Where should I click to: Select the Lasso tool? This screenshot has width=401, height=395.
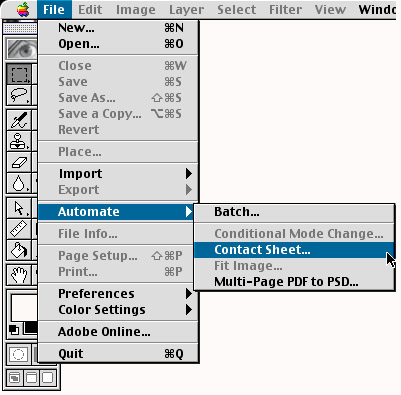tap(19, 95)
